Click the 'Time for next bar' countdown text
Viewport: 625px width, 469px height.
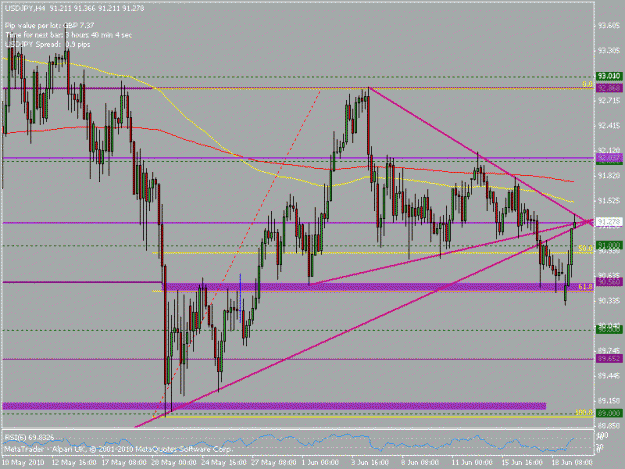[x=68, y=35]
